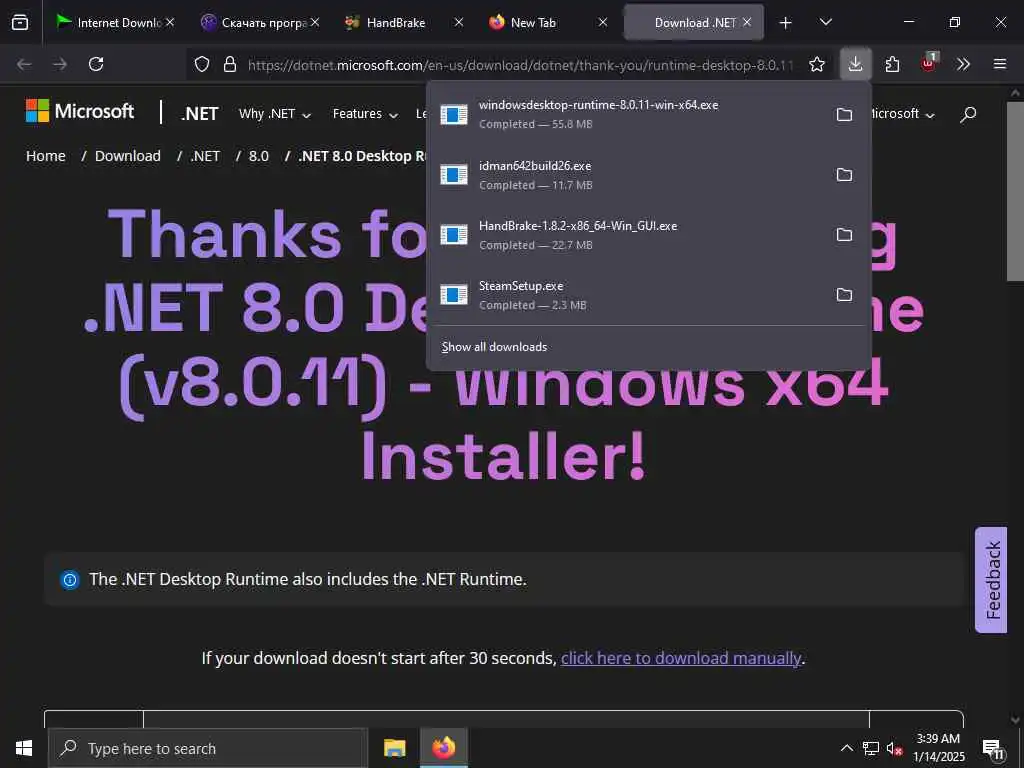The image size is (1024, 768).
Task: Go back to previous page
Action: coord(24,64)
